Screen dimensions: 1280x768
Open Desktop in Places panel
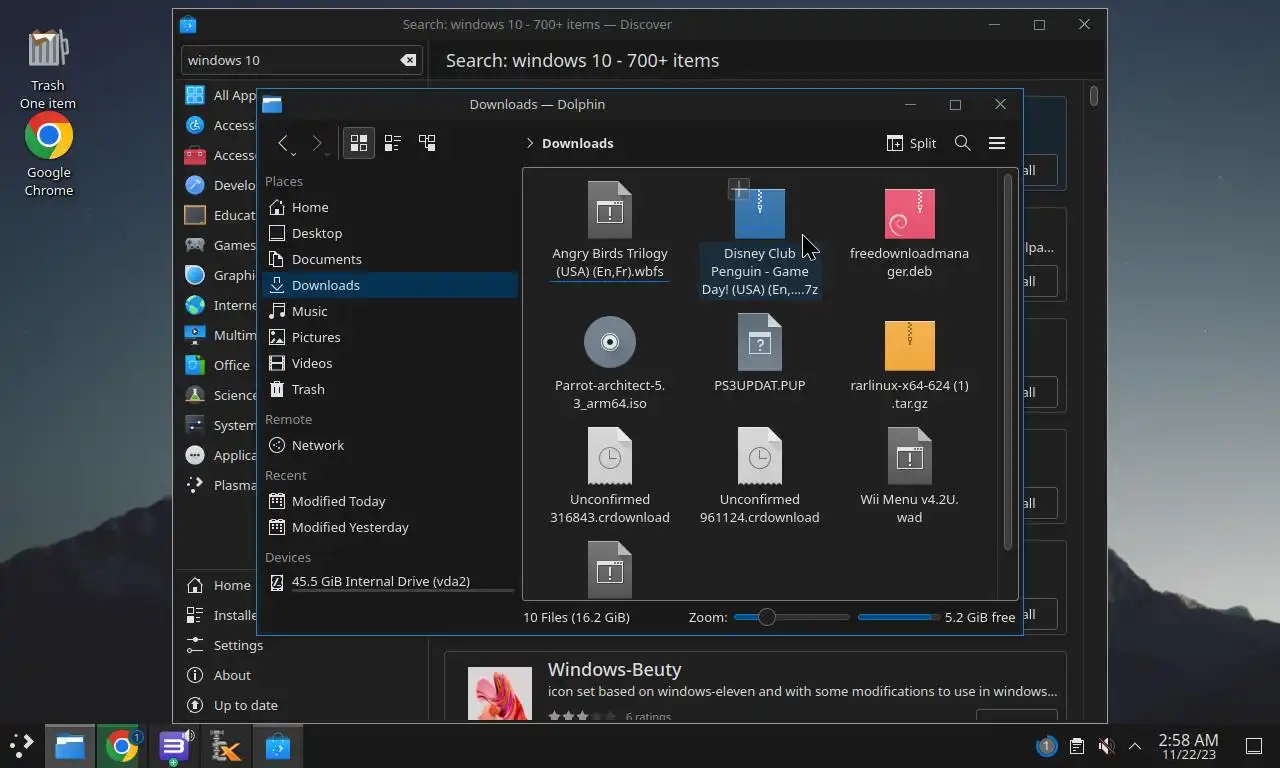pyautogui.click(x=390, y=233)
